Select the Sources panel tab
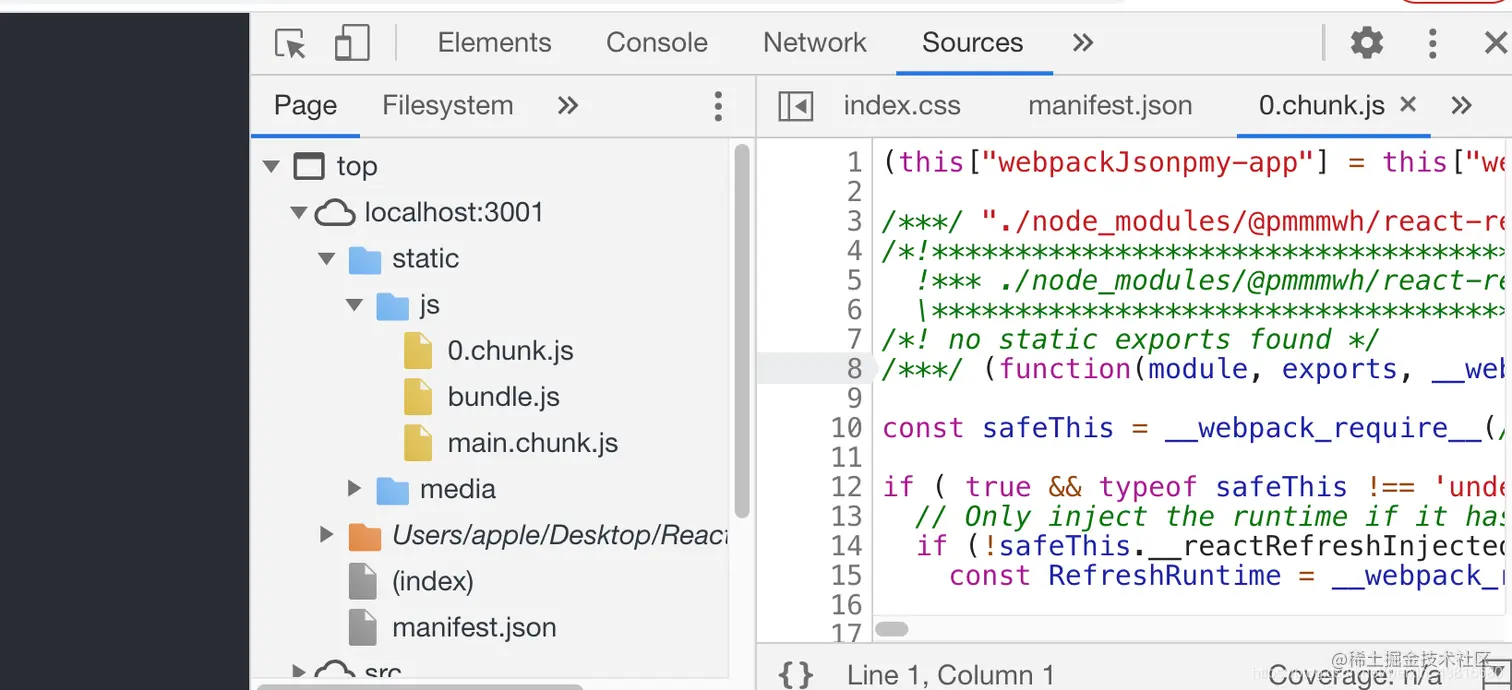Screen dimensions: 1512x690 click(x=973, y=43)
